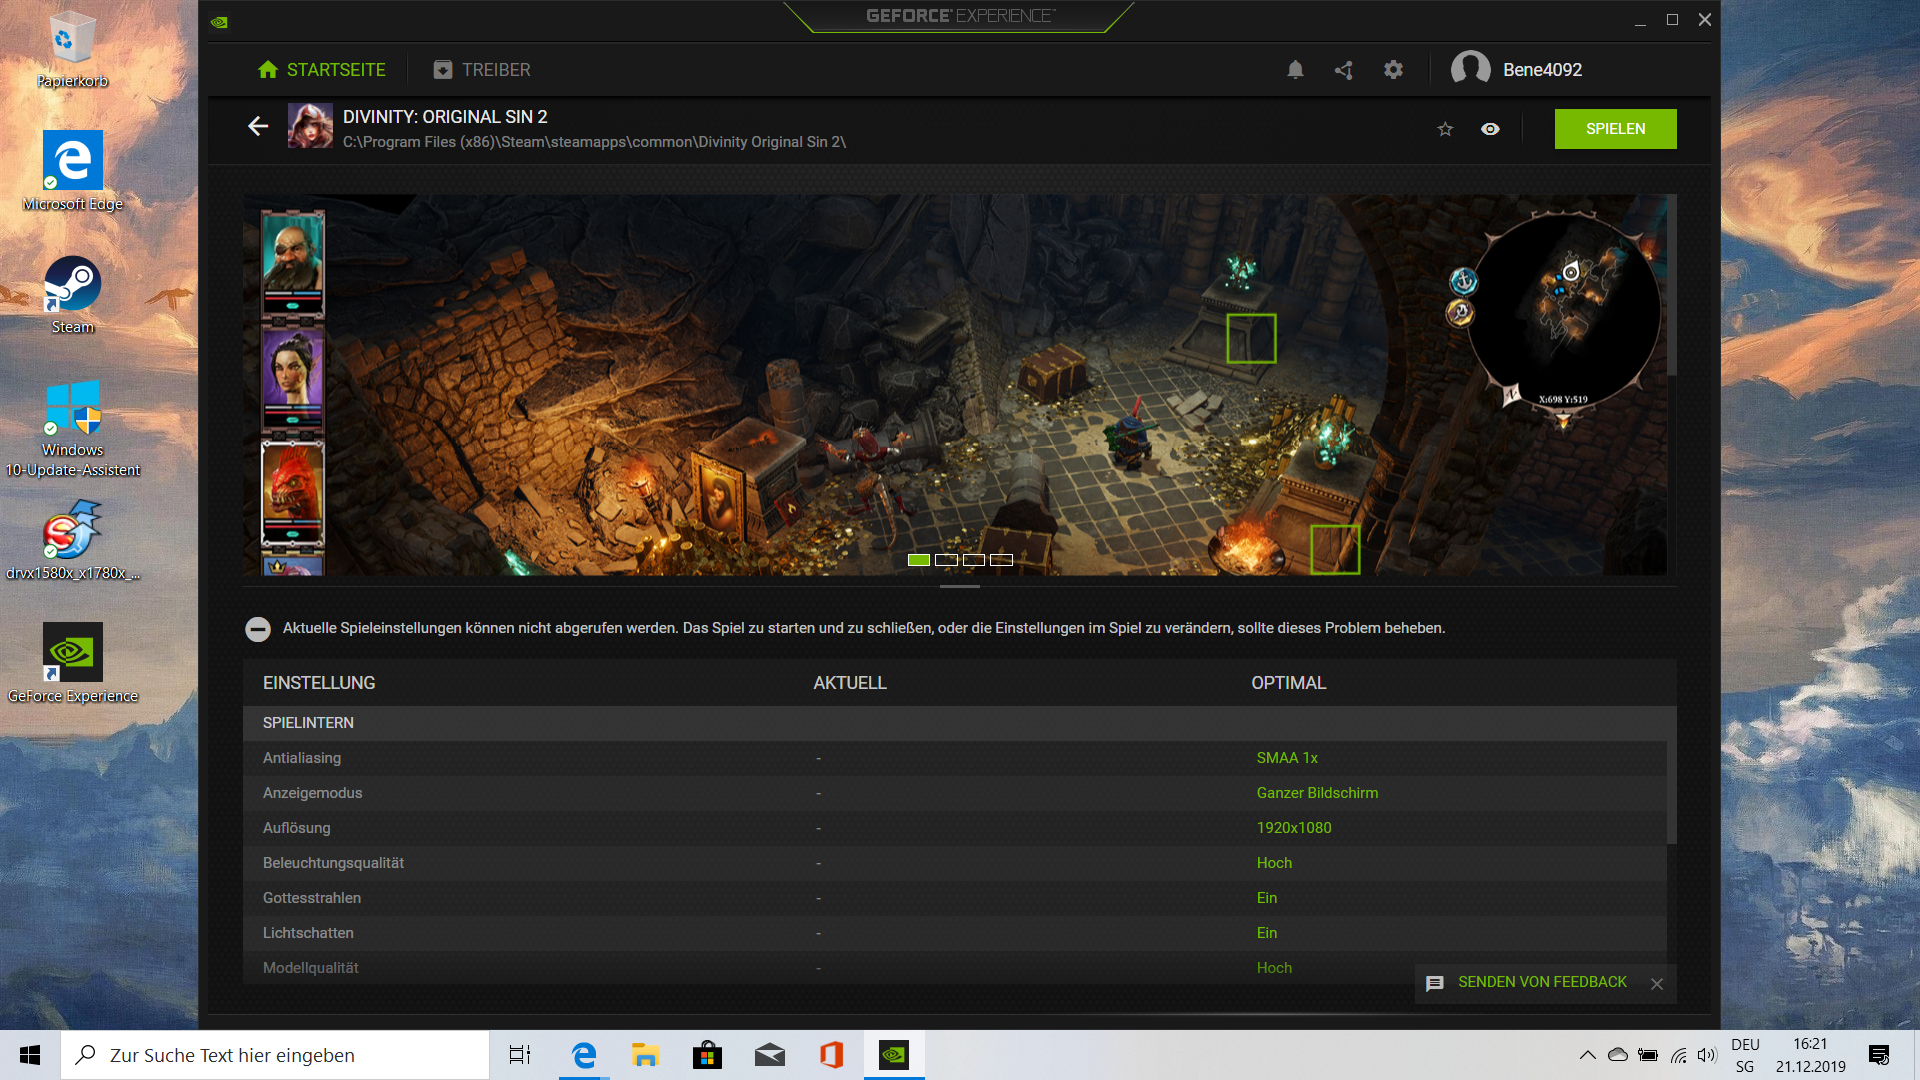Viewport: 1920px width, 1080px height.
Task: Click the settings list scrollbar
Action: tap(1671, 790)
